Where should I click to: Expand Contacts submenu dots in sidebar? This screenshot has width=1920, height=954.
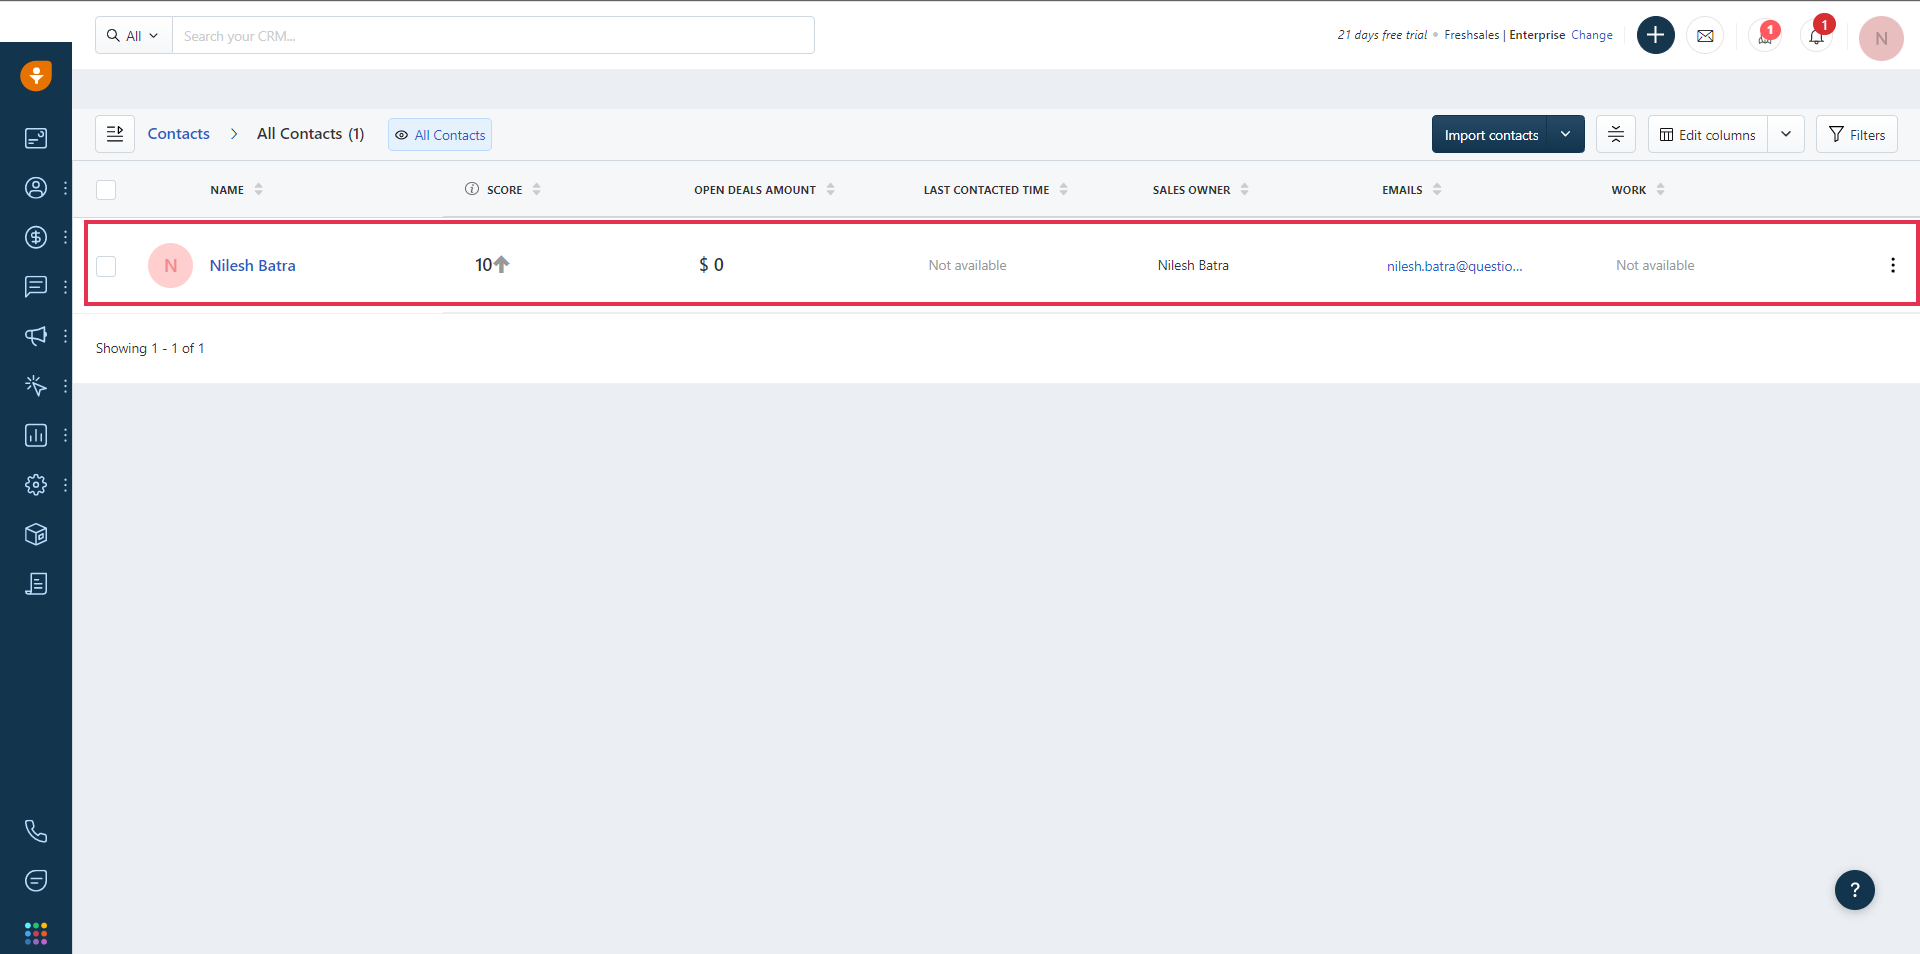coord(65,188)
